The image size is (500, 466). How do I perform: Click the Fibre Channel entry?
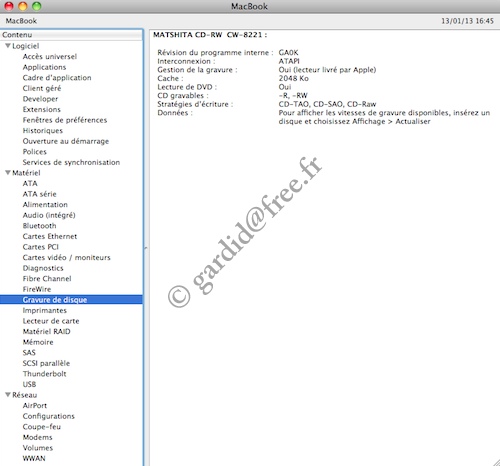pos(47,279)
